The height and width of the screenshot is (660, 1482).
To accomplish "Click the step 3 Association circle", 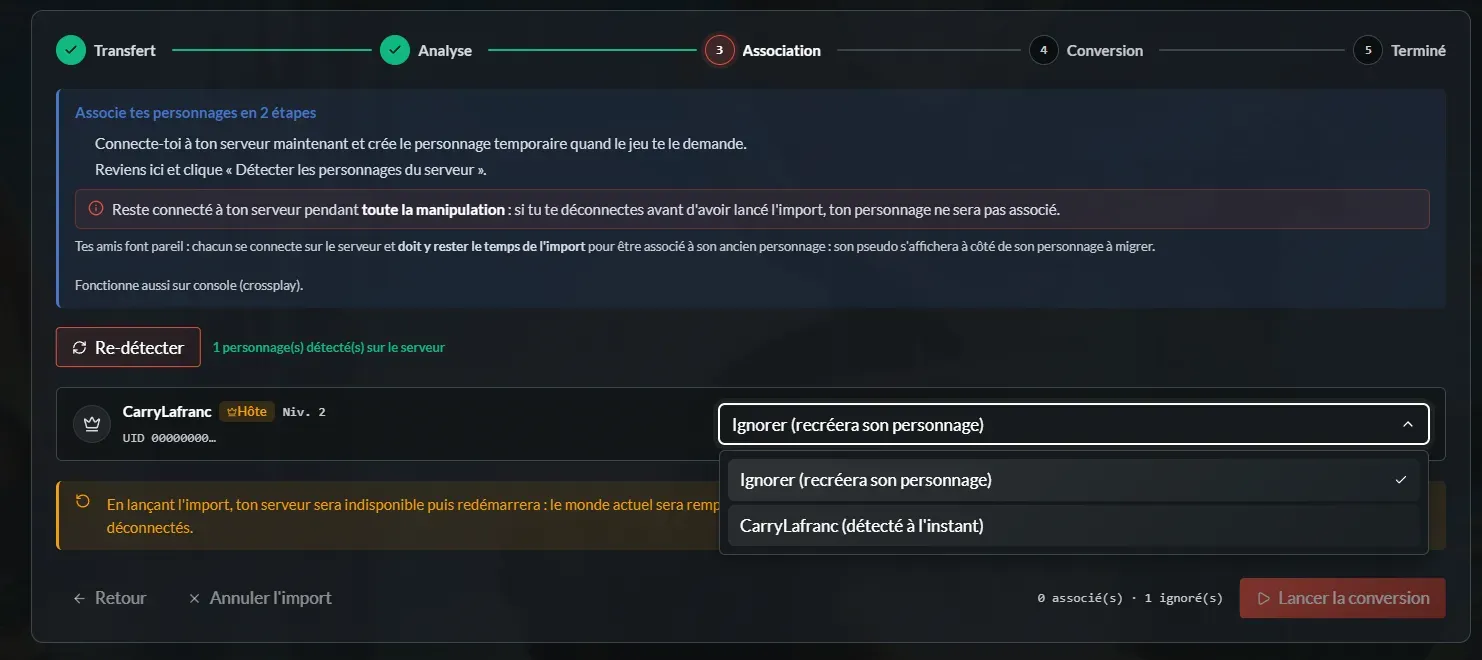I will 719,50.
